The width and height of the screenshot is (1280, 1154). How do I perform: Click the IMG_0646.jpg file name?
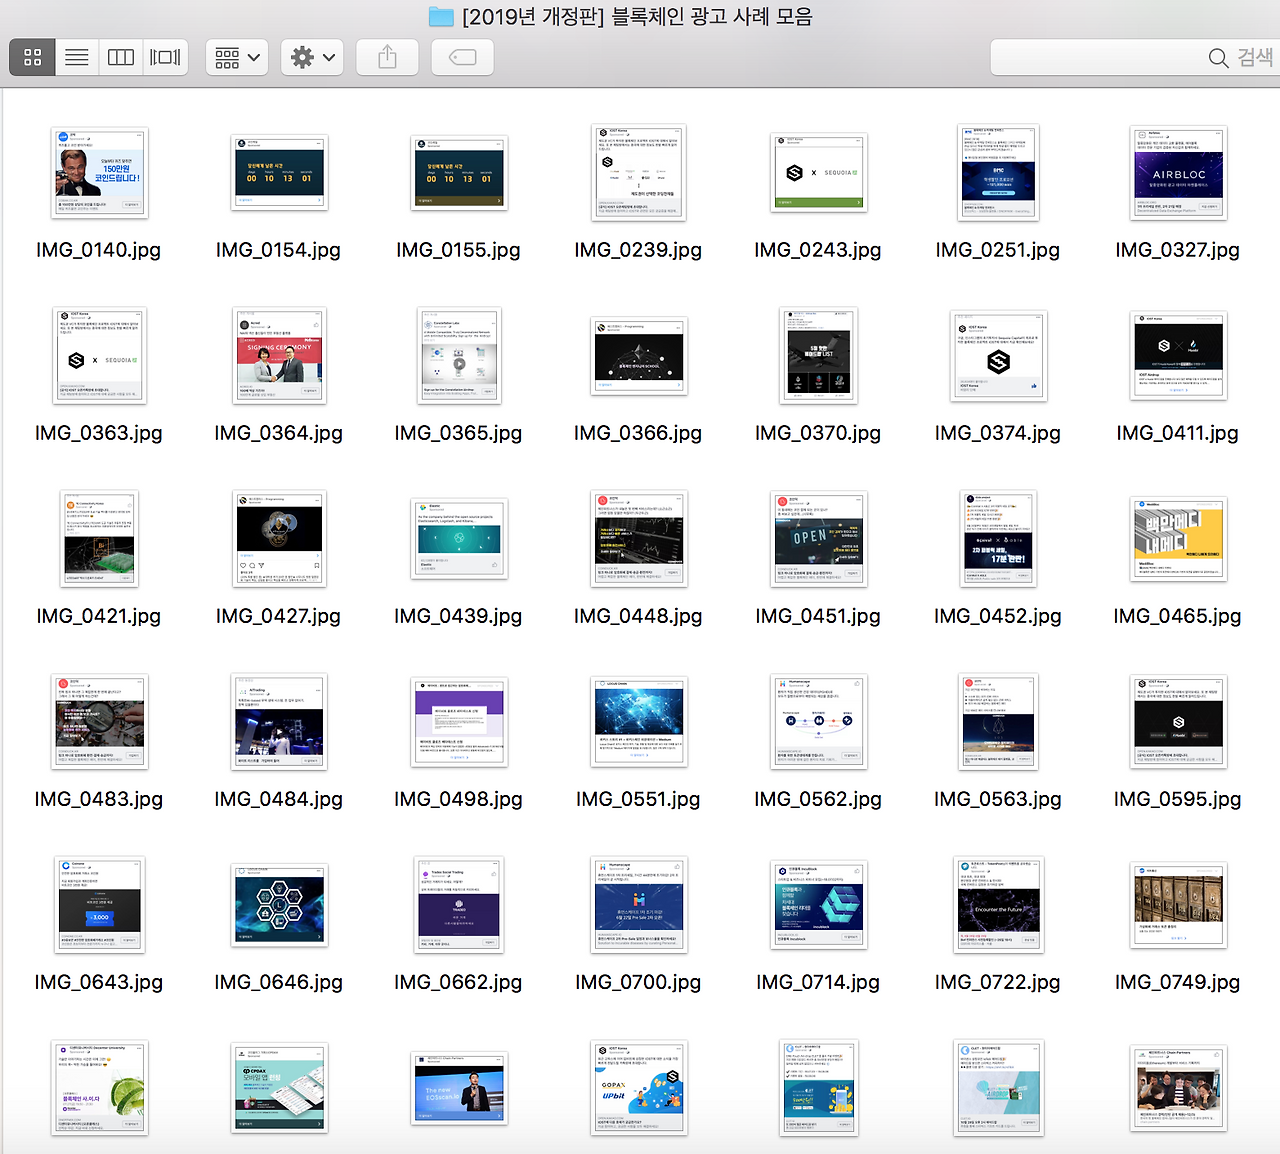[x=279, y=982]
